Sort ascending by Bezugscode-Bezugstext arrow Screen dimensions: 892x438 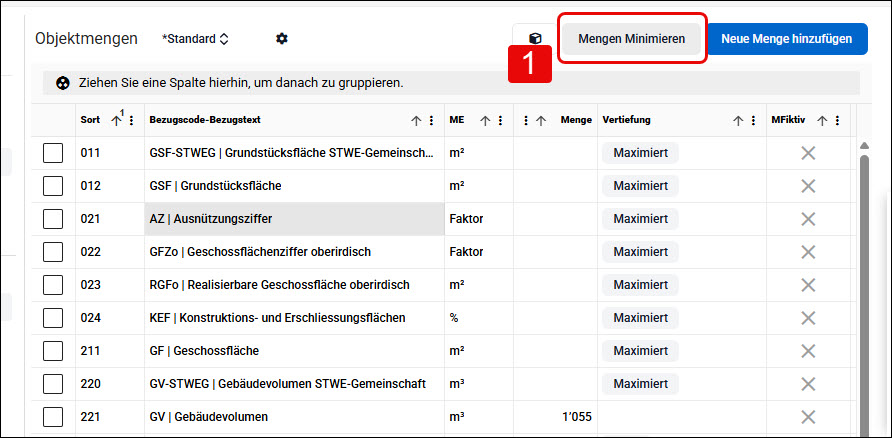pos(416,121)
